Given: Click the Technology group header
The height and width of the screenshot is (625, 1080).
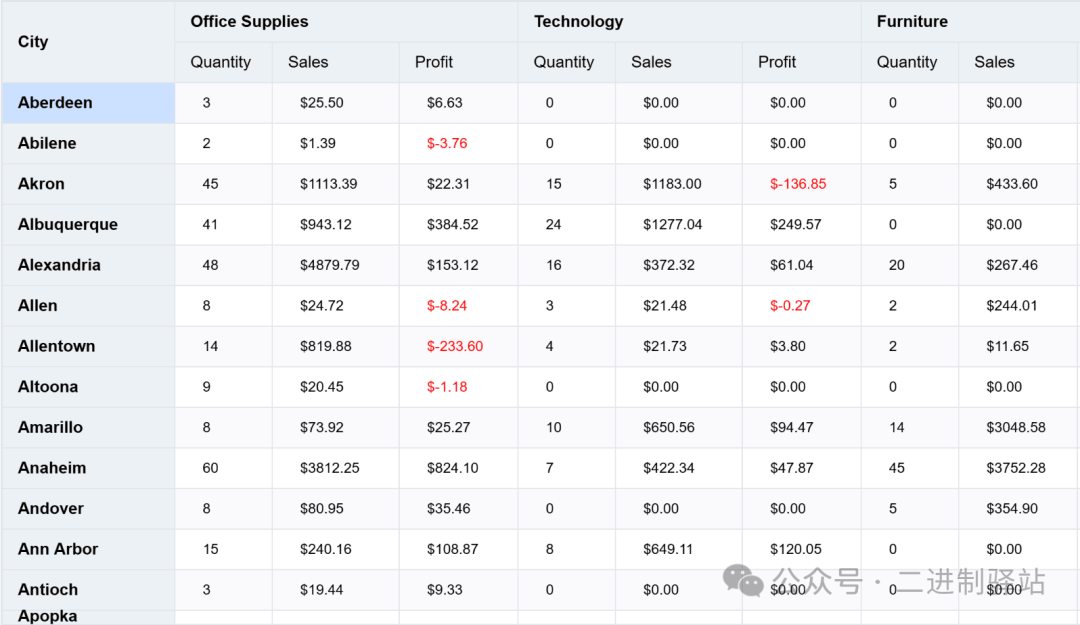Looking at the screenshot, I should (x=578, y=21).
